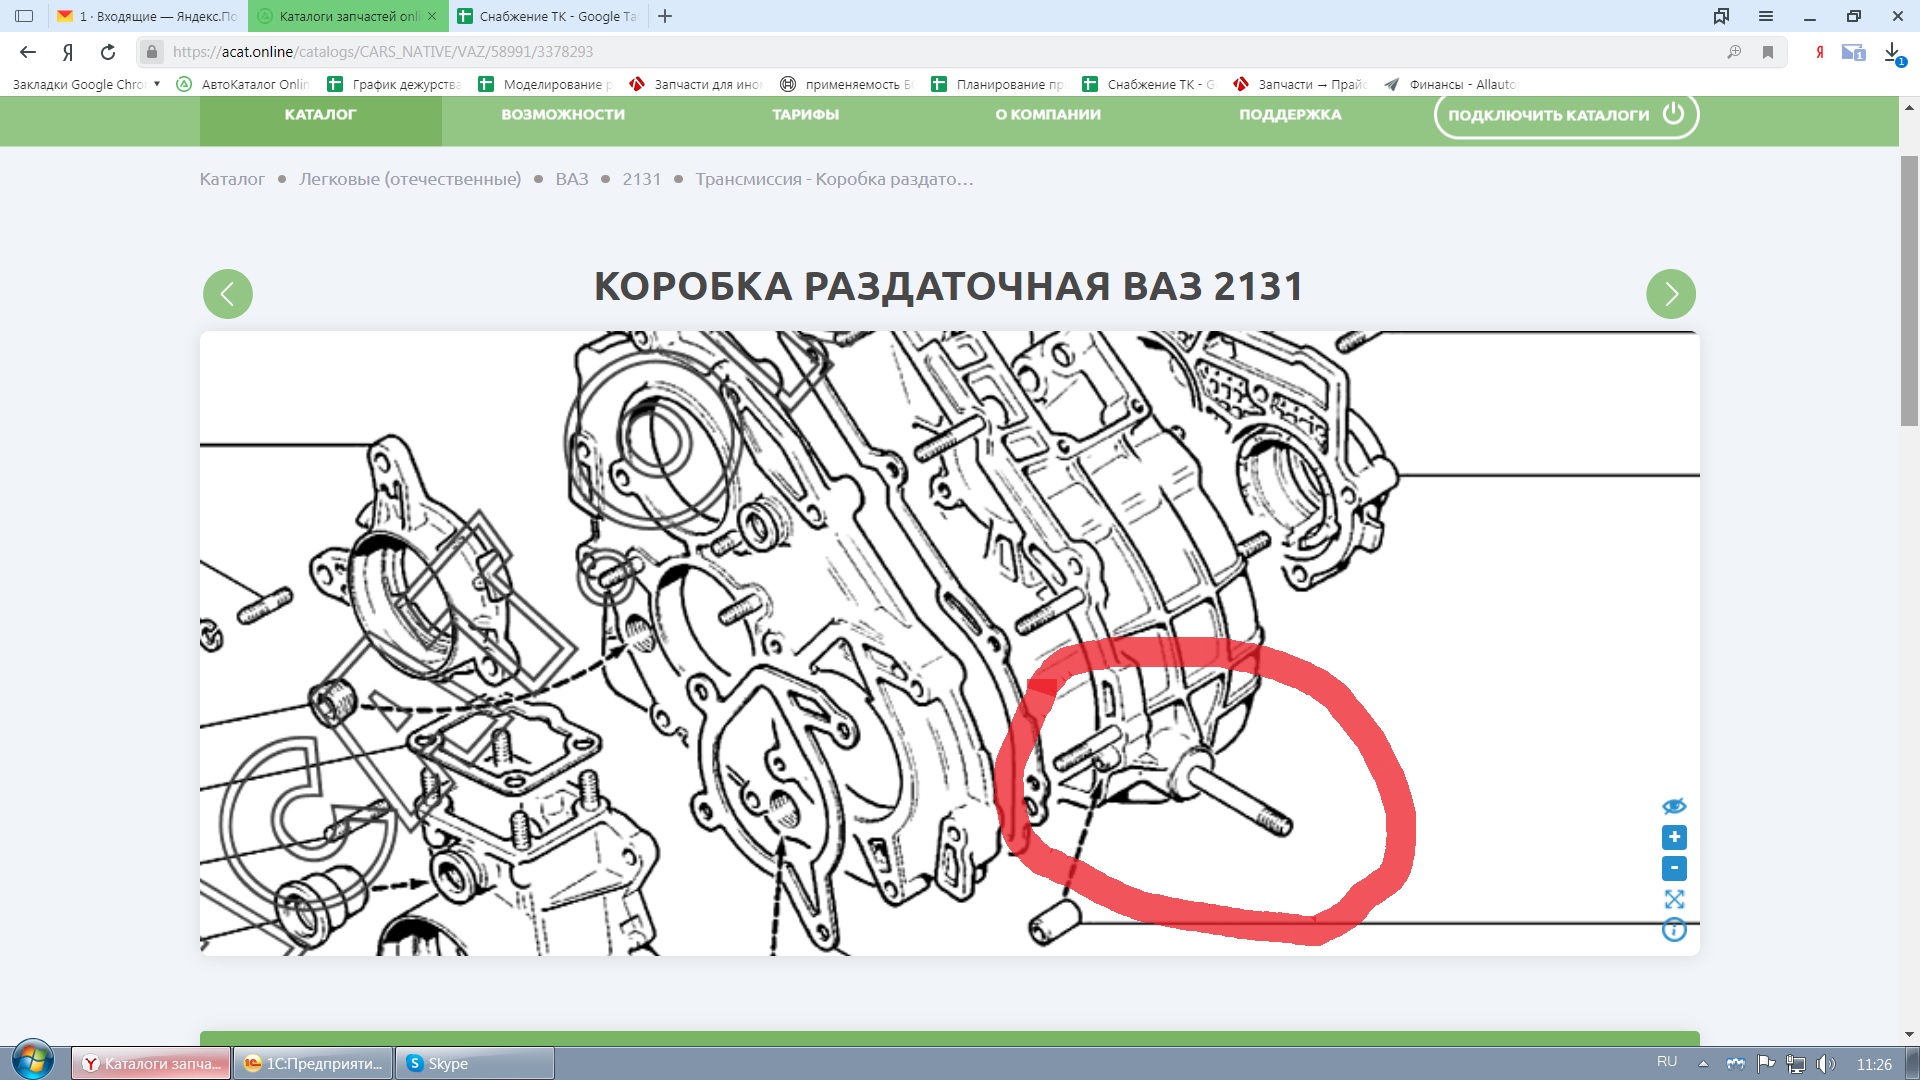
Task: Open the АвтоКаталог Onlin bookmark
Action: tap(243, 84)
